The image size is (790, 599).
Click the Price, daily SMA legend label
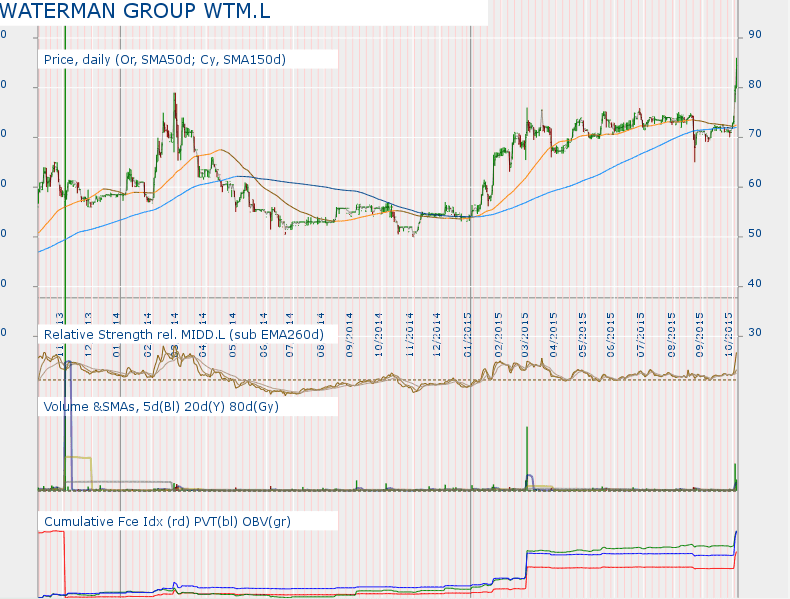tap(165, 59)
